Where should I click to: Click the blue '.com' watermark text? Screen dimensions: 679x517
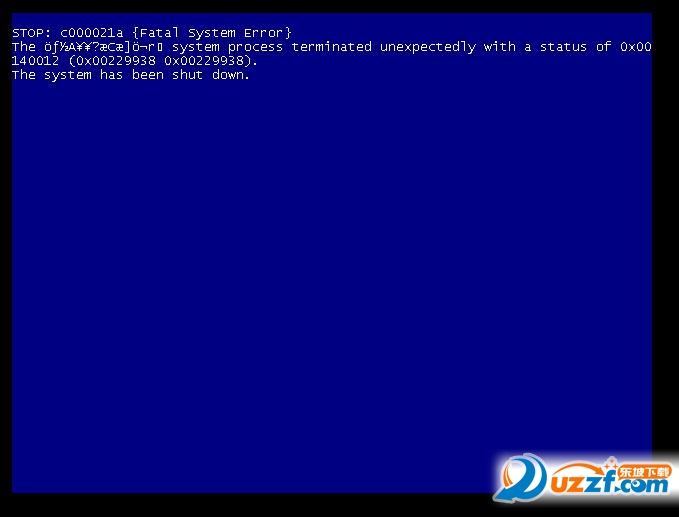[x=642, y=486]
